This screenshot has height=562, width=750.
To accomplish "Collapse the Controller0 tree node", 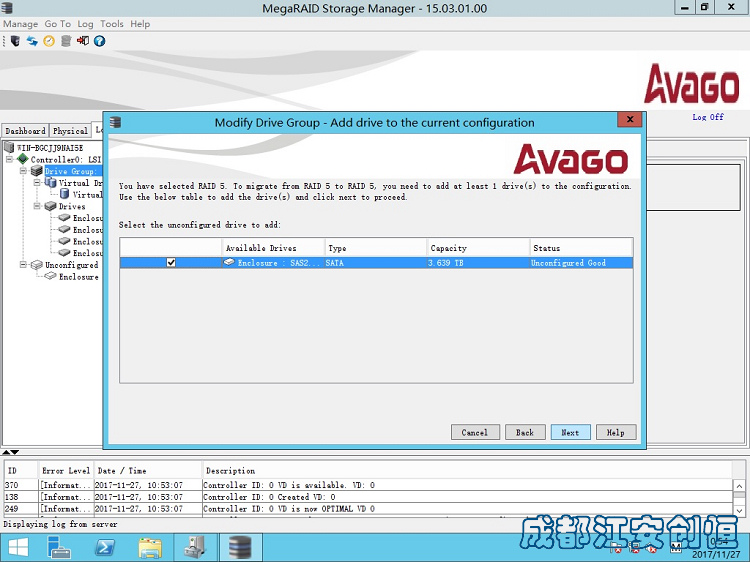I will point(9,159).
